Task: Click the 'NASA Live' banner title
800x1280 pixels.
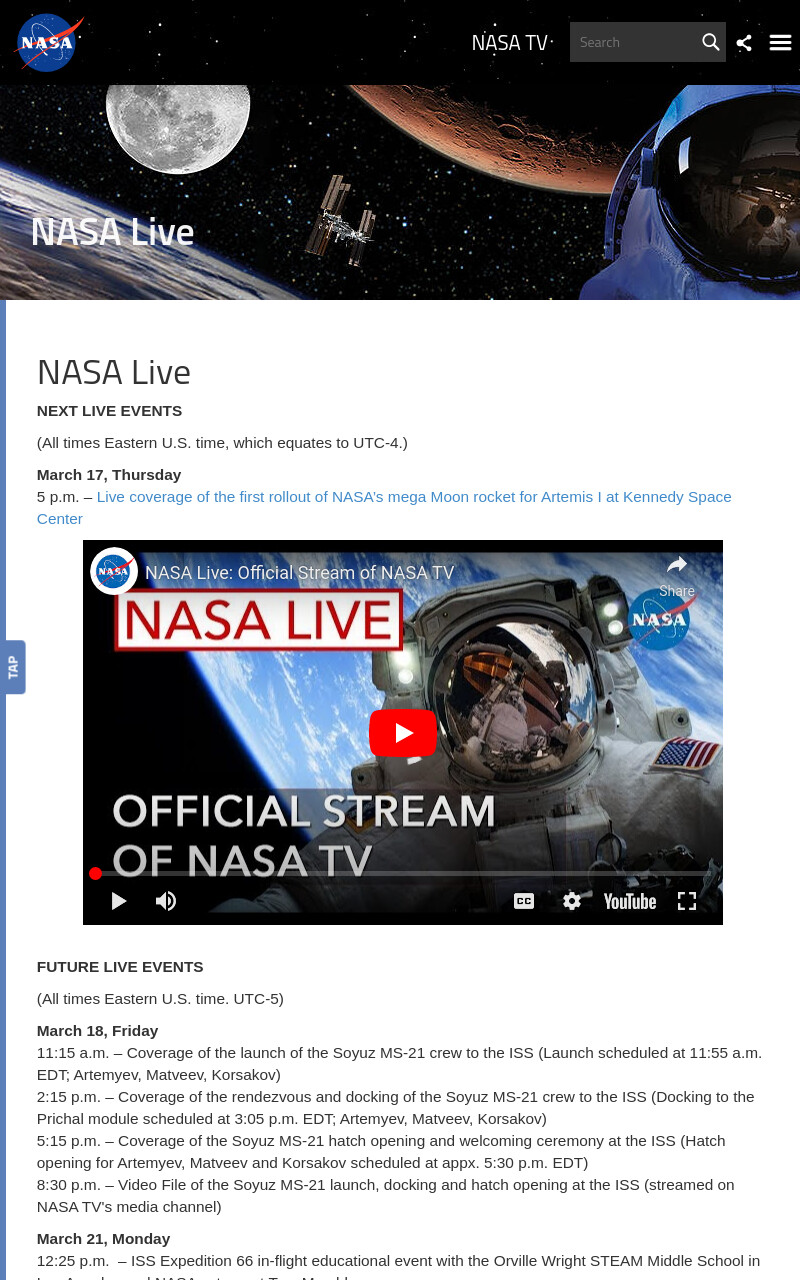Action: point(112,232)
